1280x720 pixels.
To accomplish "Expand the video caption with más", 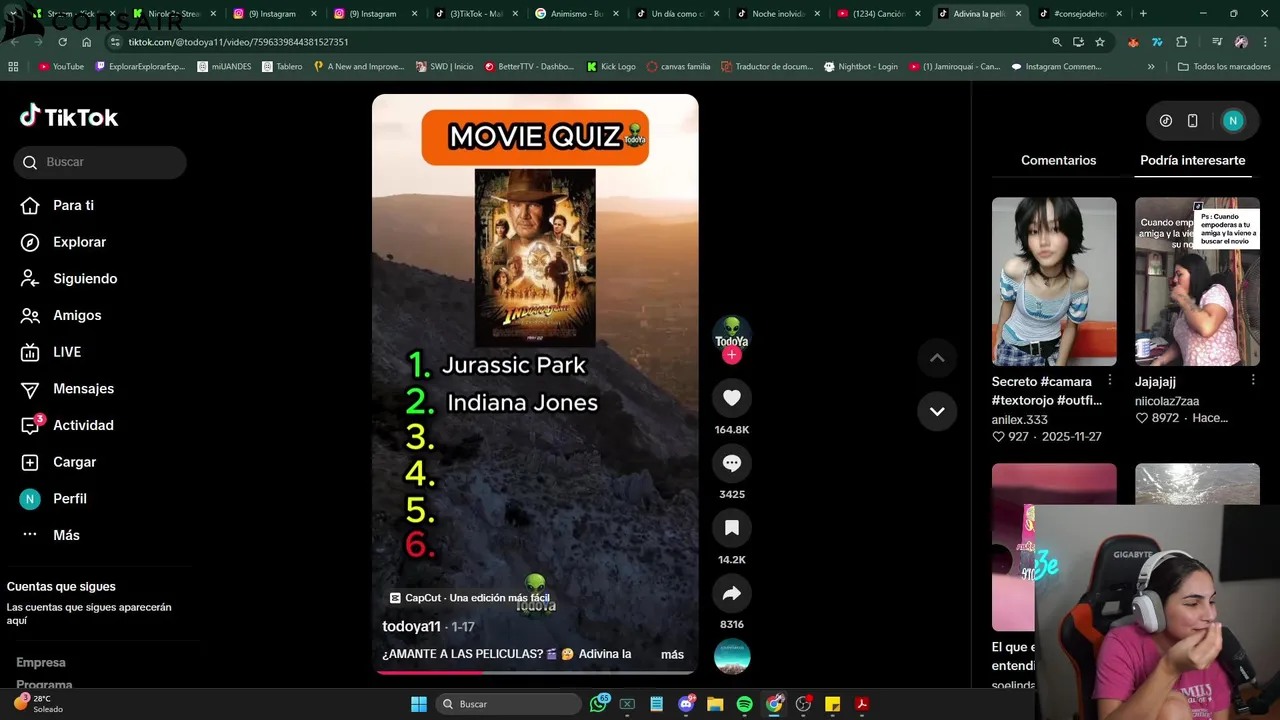I will coord(672,655).
